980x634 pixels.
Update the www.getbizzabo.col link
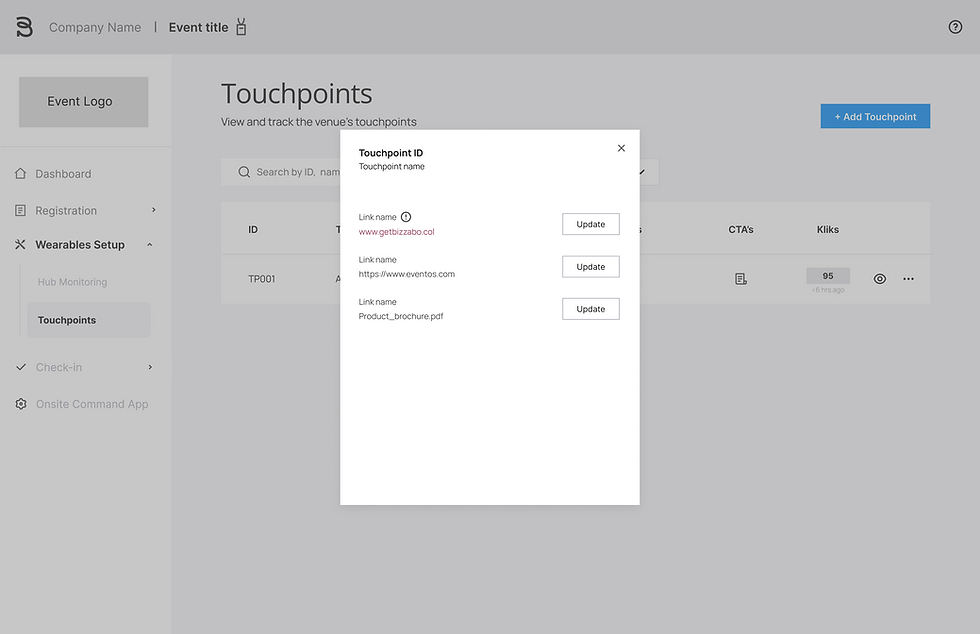click(591, 224)
